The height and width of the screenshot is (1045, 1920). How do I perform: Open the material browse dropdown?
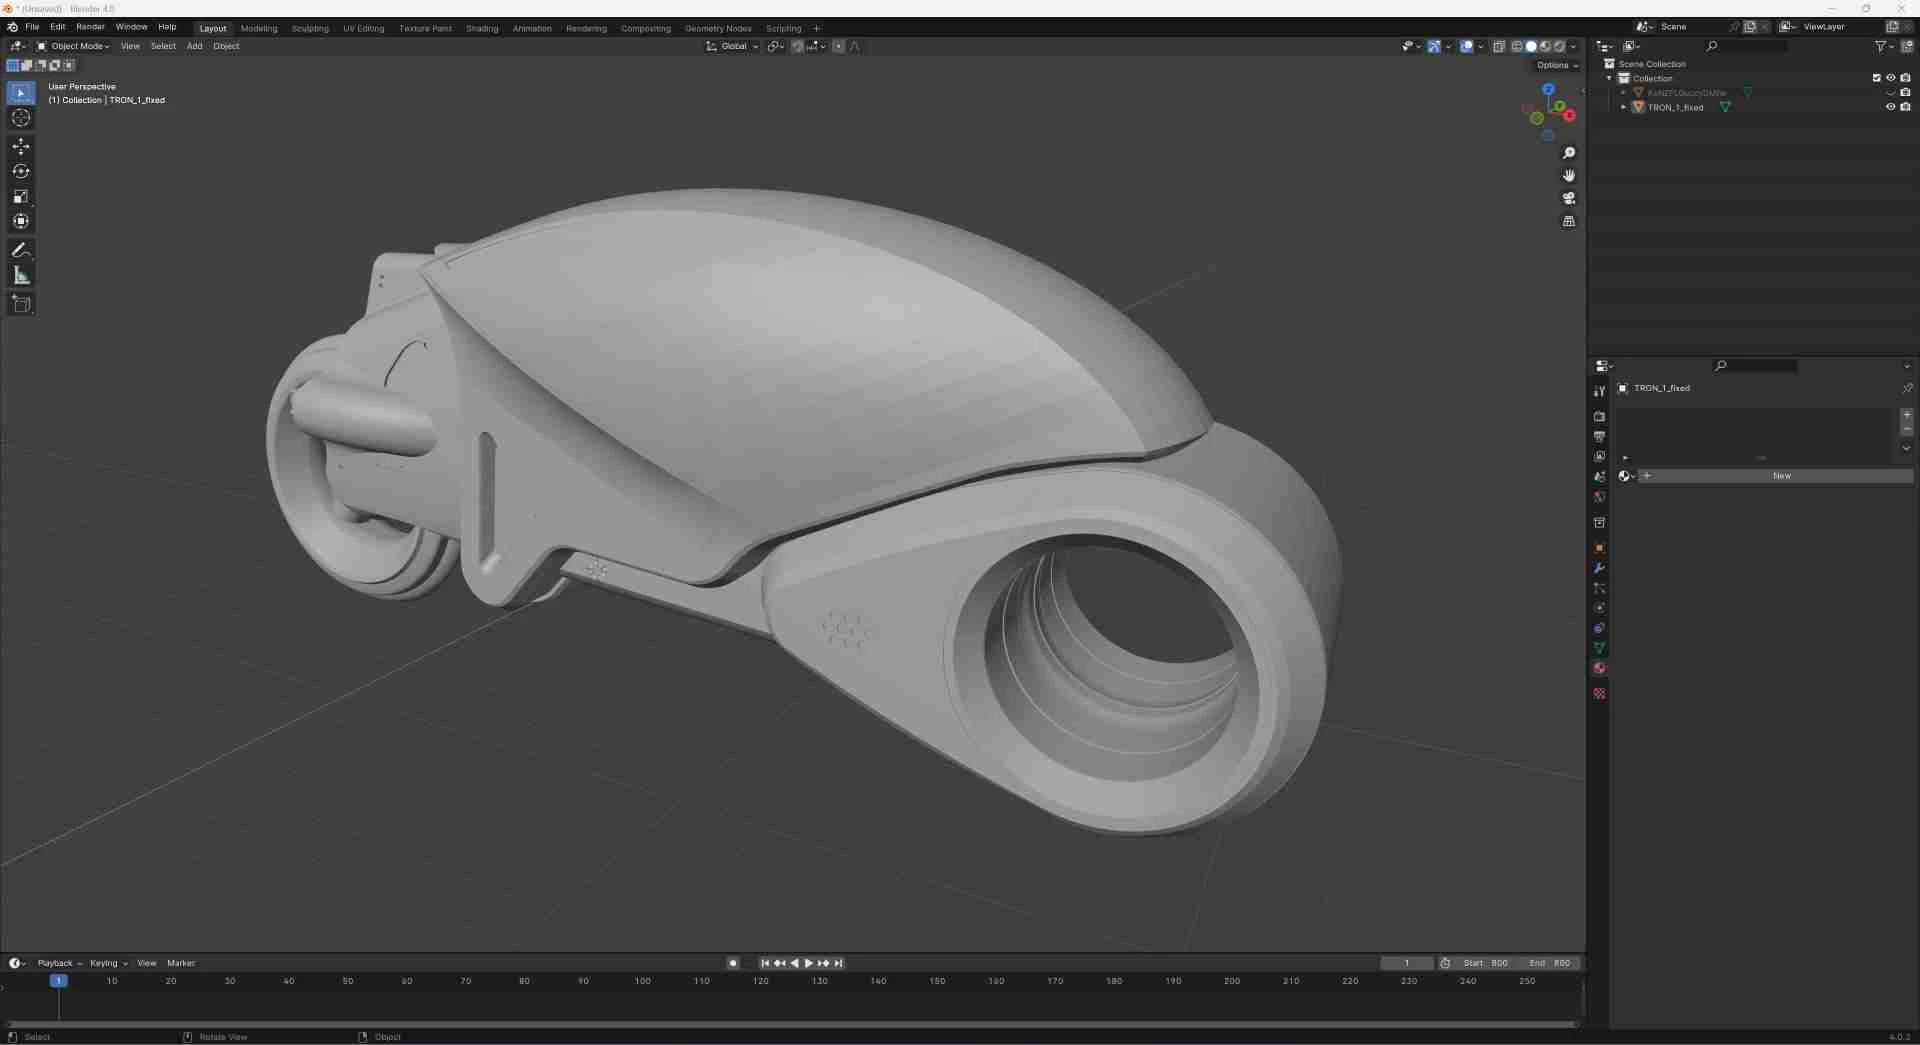[x=1626, y=476]
